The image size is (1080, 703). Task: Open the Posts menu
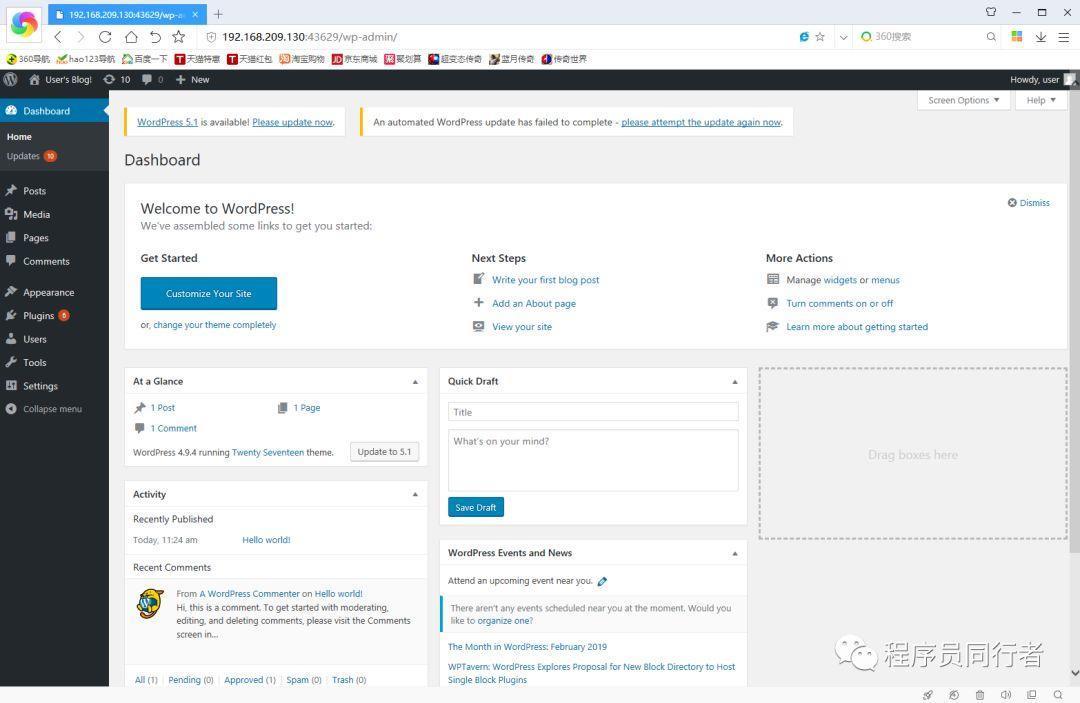[x=34, y=191]
